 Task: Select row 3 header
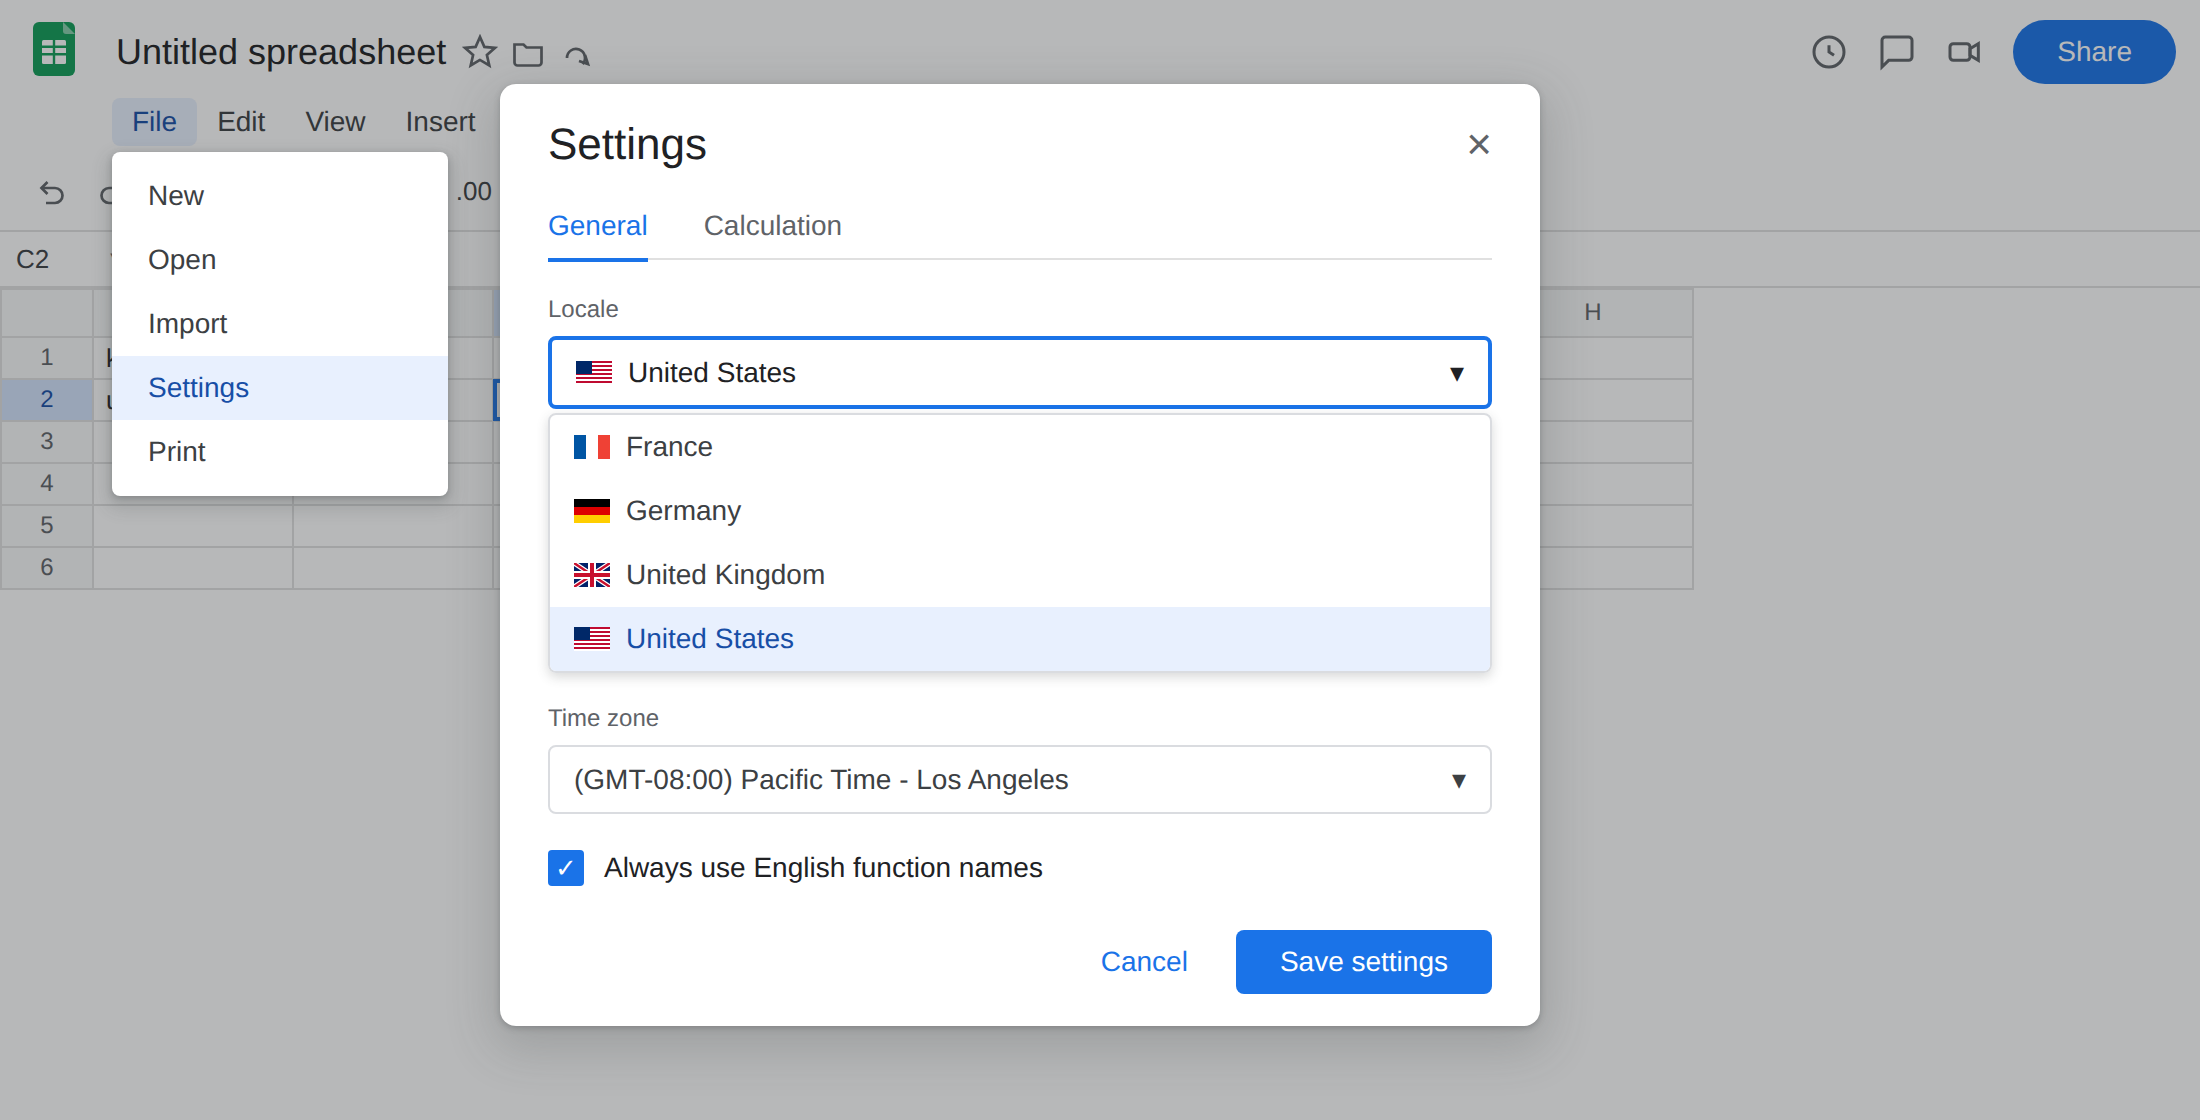pos(46,442)
